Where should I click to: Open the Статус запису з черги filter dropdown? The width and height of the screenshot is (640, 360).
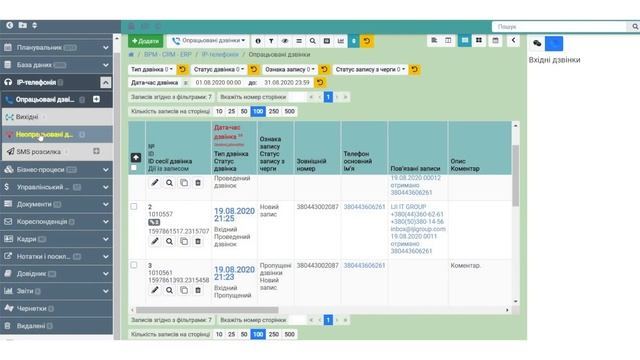click(x=370, y=69)
